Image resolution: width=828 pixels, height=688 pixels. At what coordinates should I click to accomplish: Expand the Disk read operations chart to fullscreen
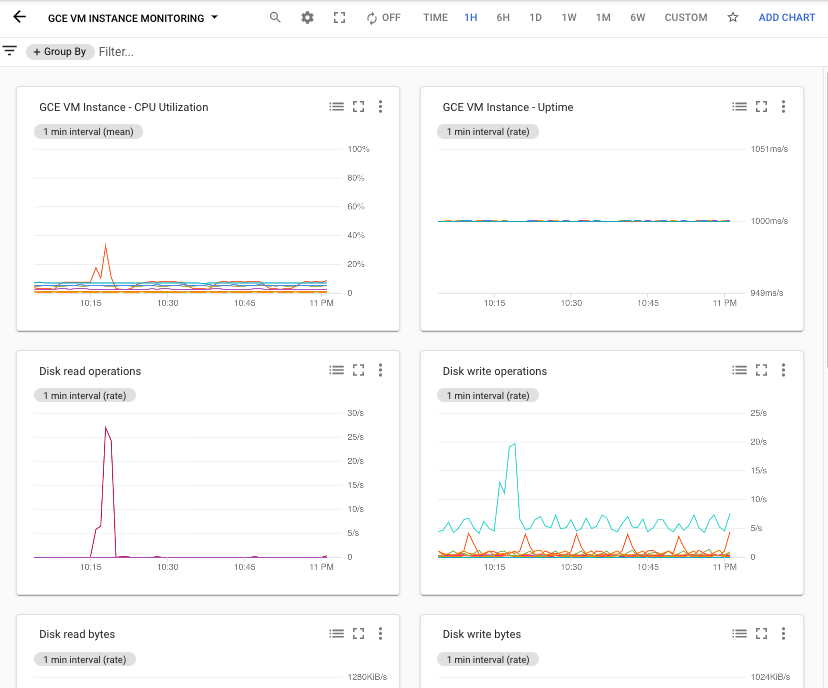click(x=358, y=370)
